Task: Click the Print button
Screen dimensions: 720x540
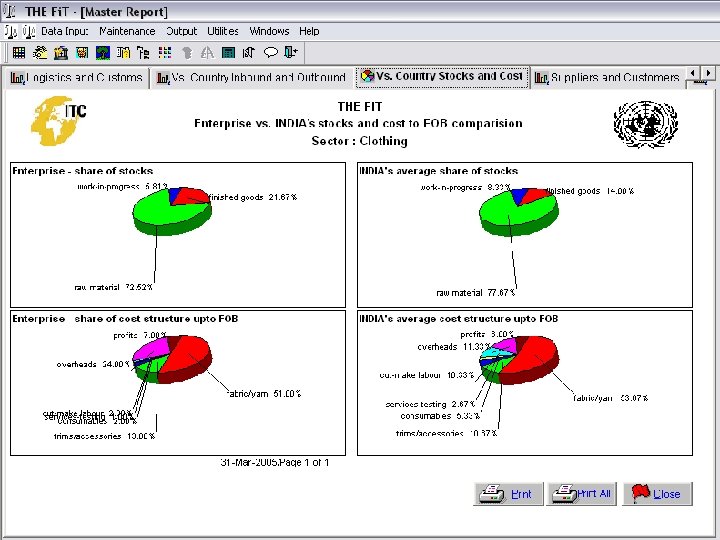Action: [508, 494]
